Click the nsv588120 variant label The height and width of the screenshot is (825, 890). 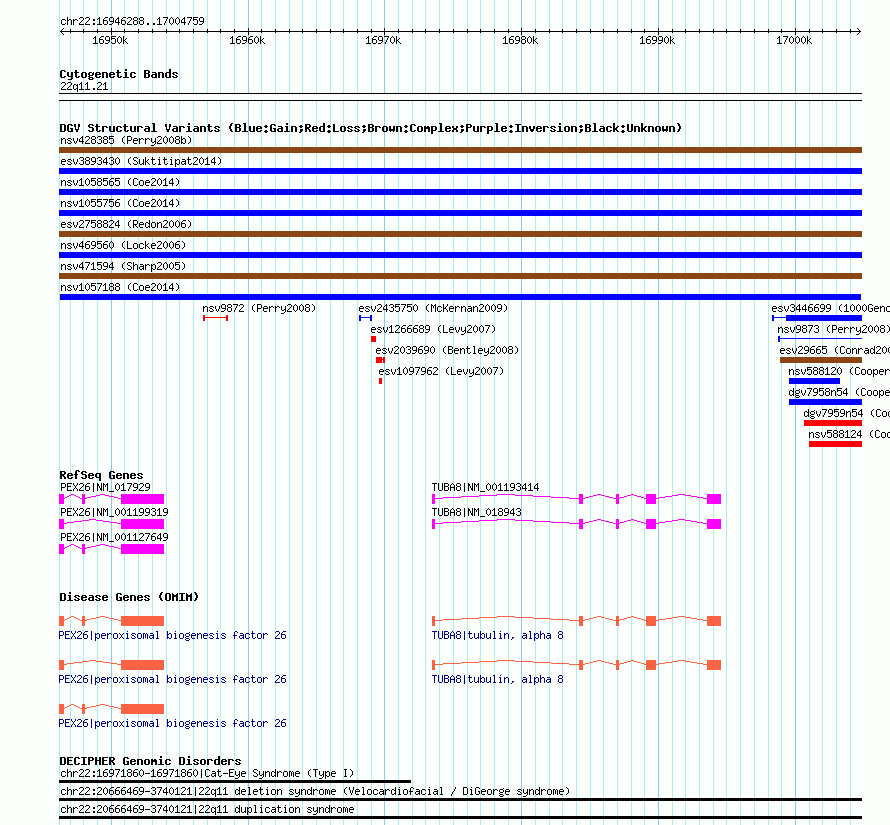click(x=839, y=371)
